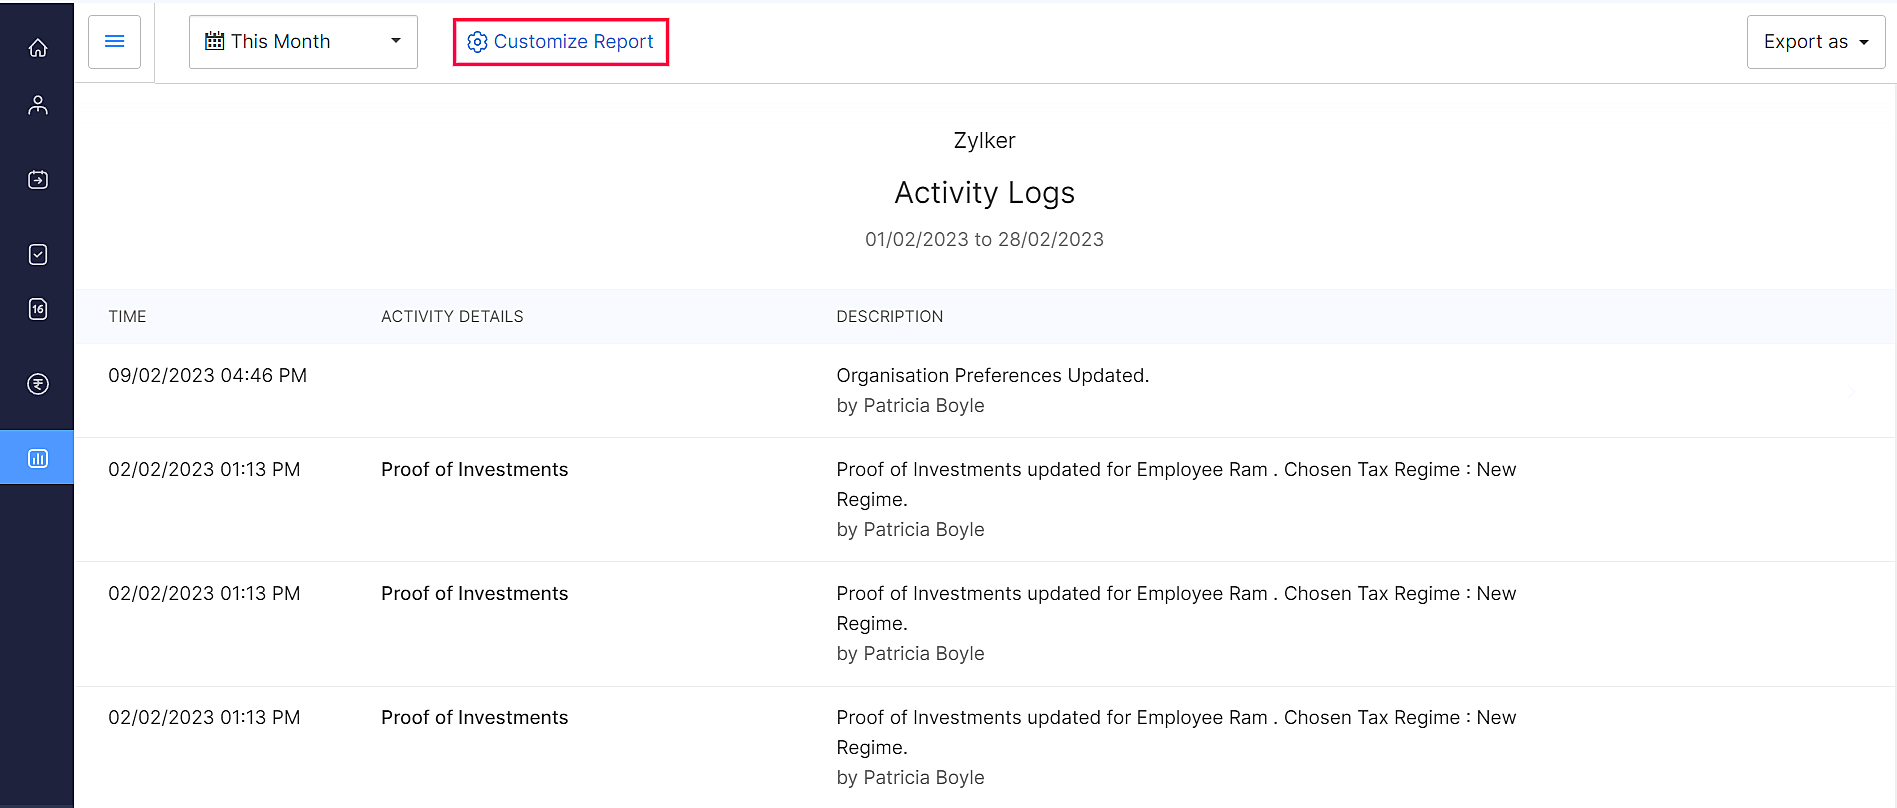1897x808 pixels.
Task: Click the ACTIVITY DETAILS column header
Action: click(452, 316)
